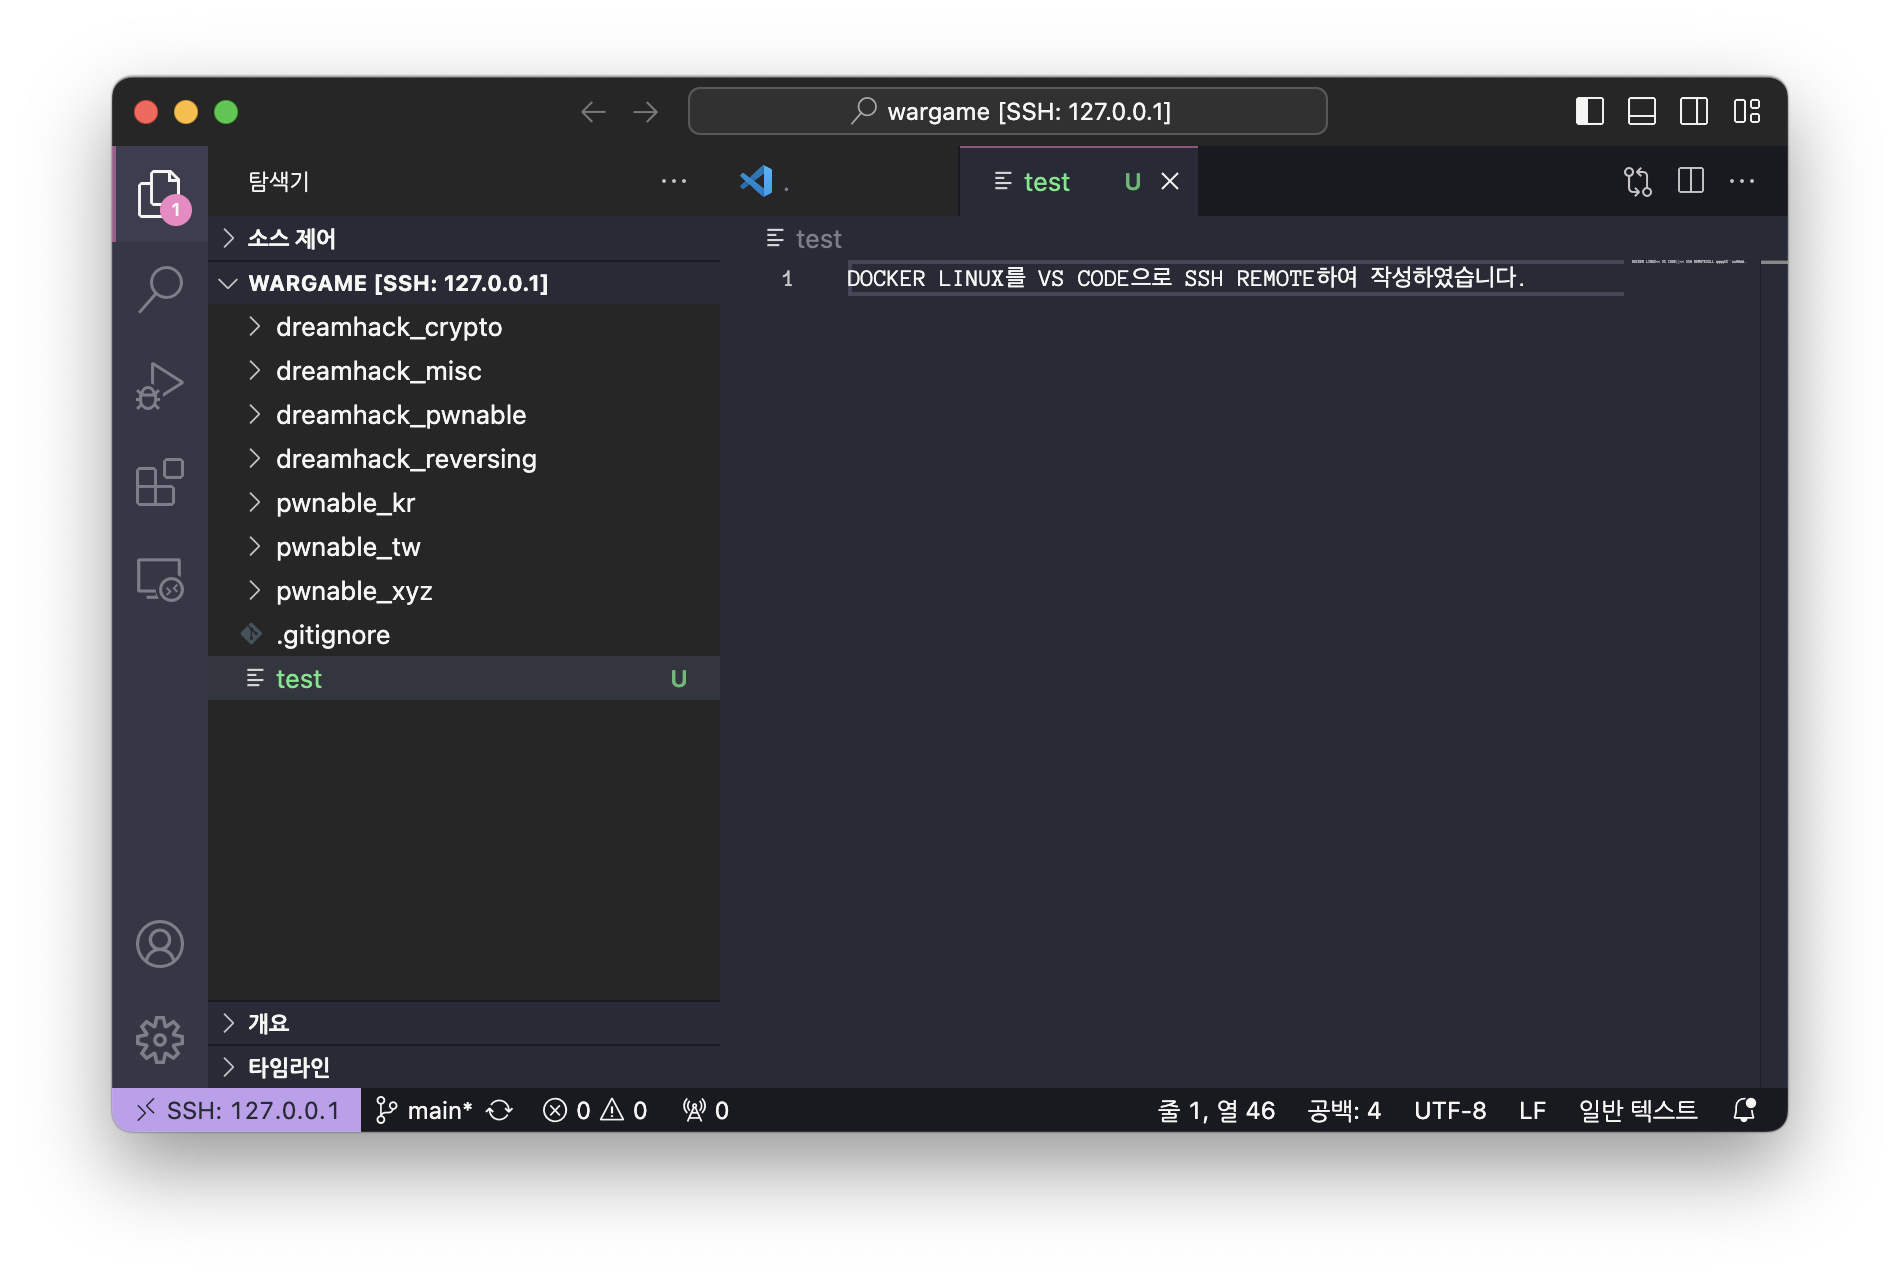Go back with the left arrow

(594, 112)
